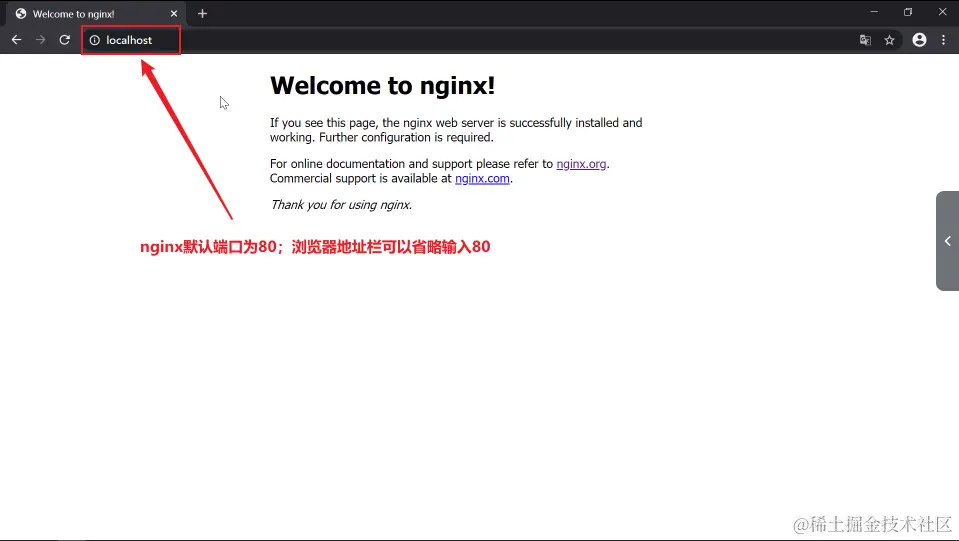Click the 'Thank you for using nginx.' text
959x541 pixels.
click(341, 205)
